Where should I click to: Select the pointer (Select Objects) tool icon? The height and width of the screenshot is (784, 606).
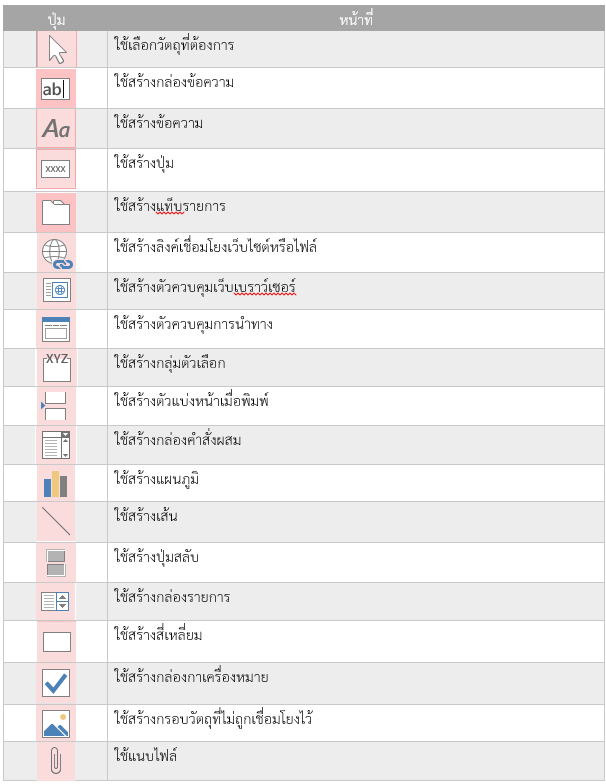click(56, 49)
